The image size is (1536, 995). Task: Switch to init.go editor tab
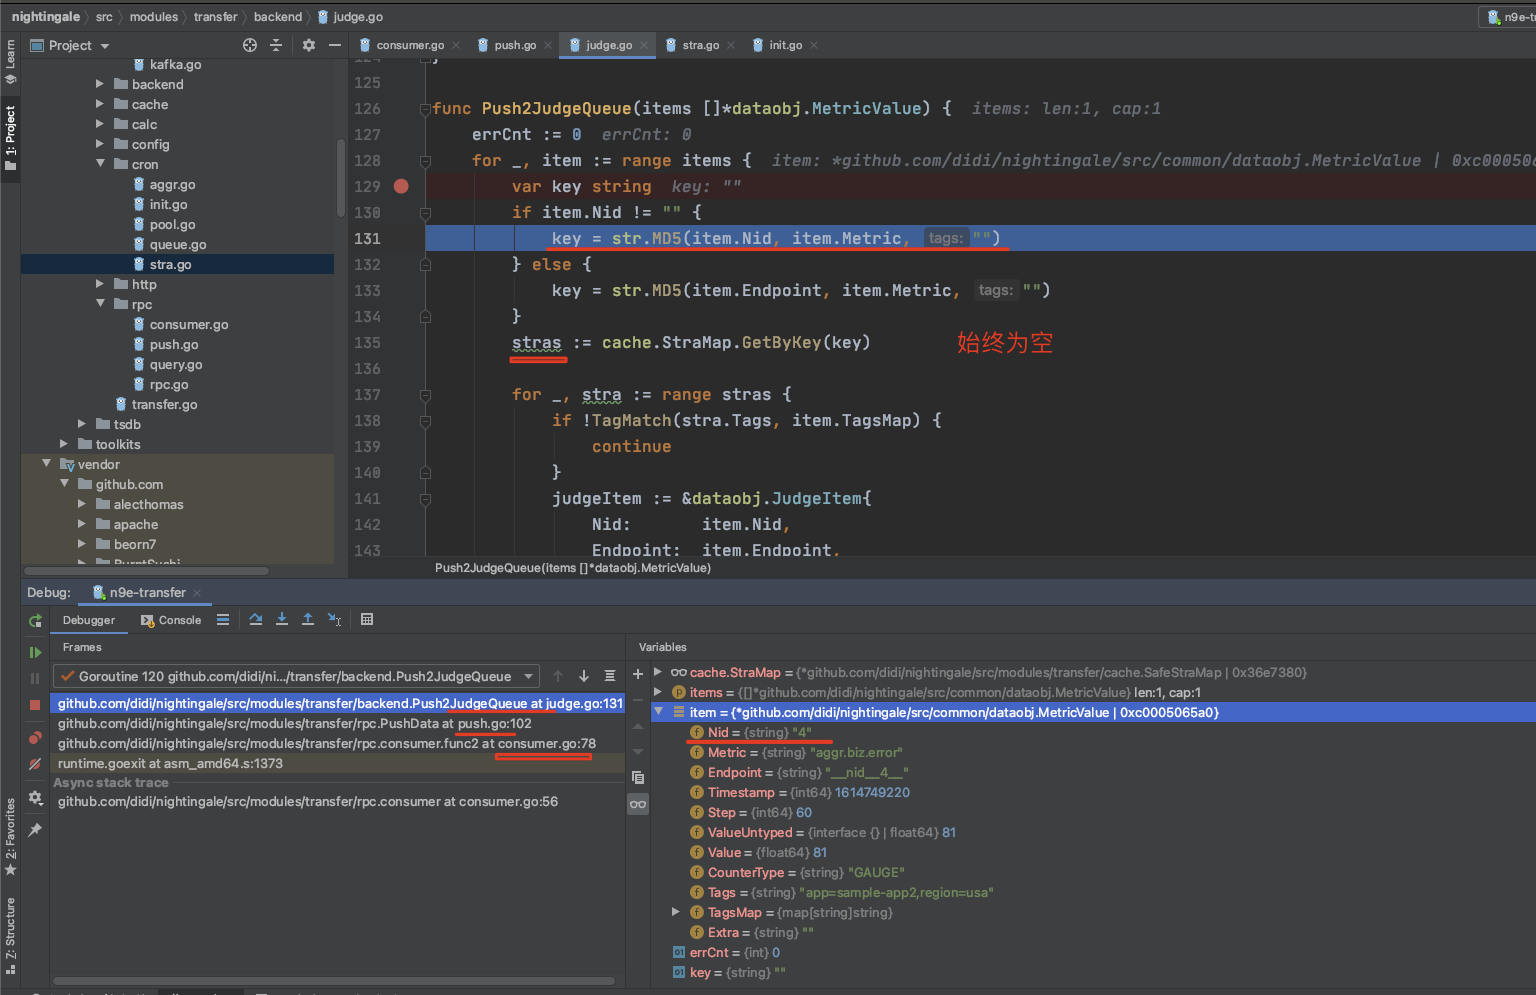coord(786,45)
